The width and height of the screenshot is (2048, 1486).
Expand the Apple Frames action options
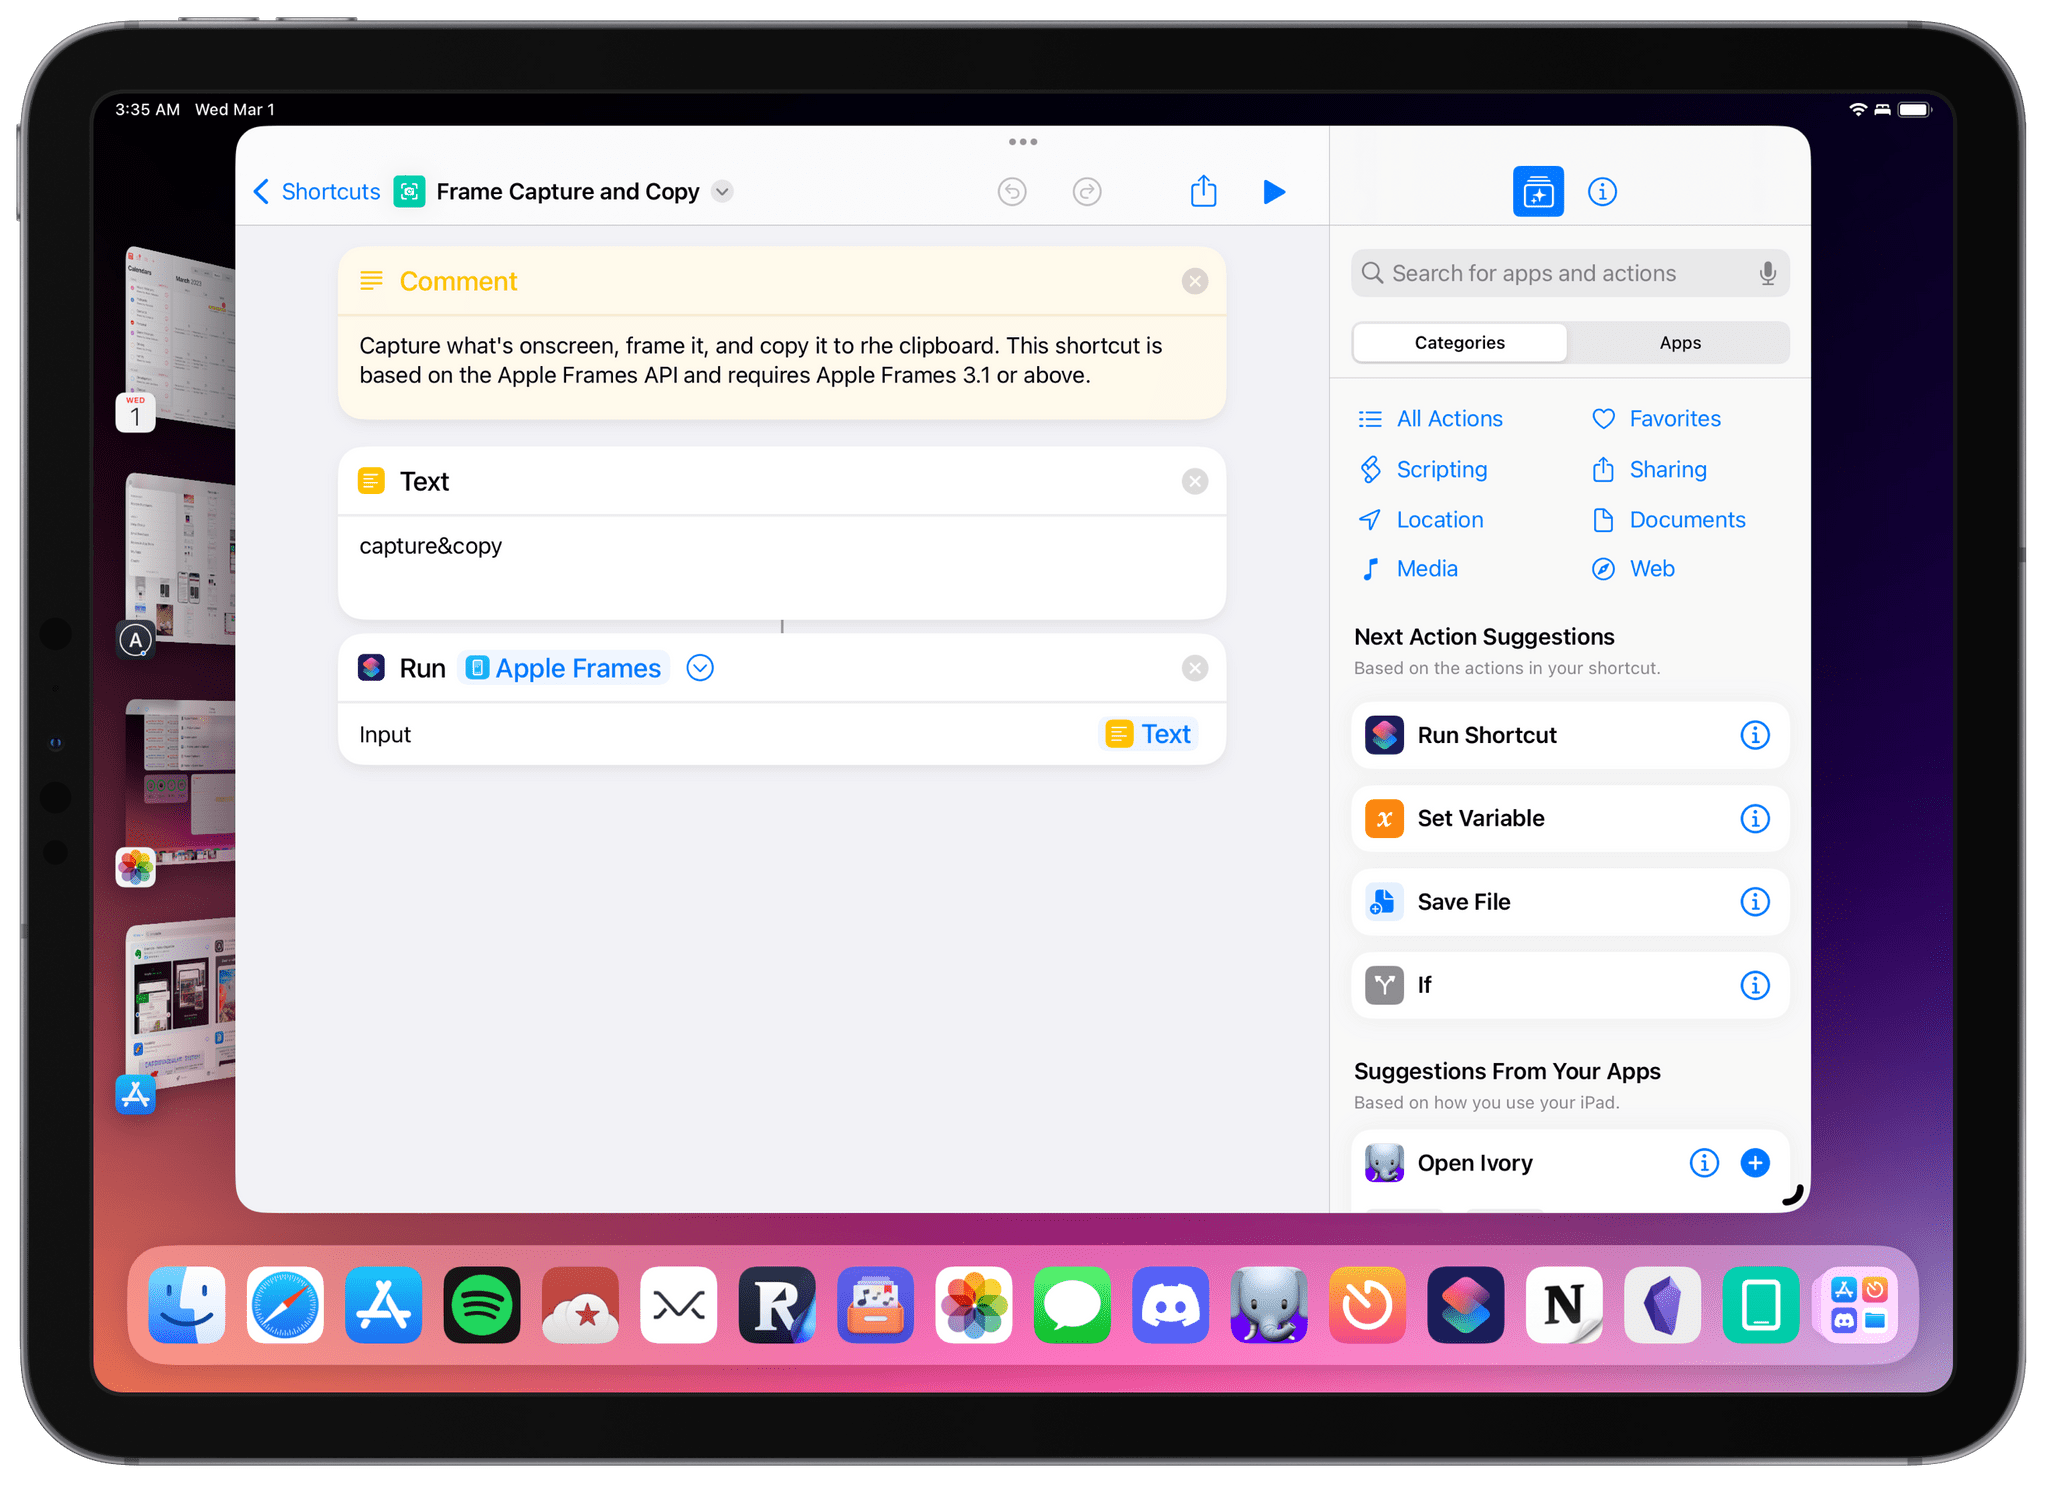700,668
